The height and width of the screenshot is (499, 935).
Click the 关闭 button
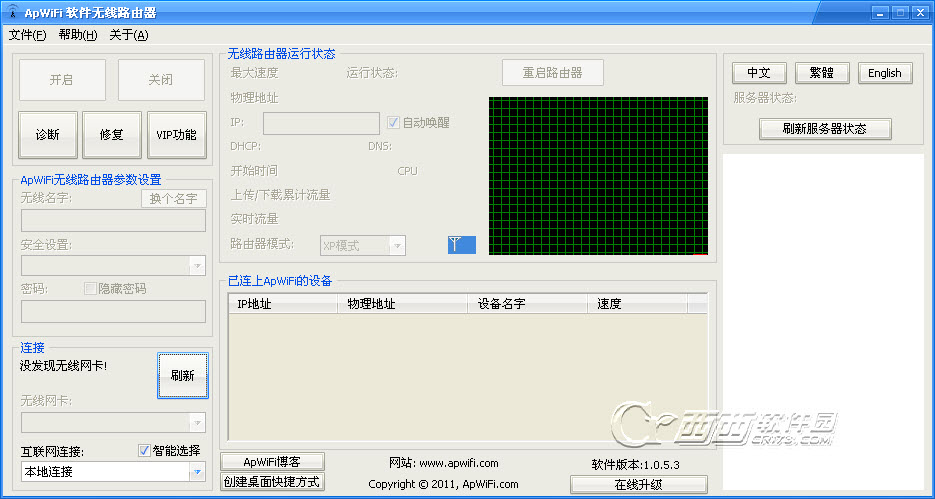coord(161,80)
